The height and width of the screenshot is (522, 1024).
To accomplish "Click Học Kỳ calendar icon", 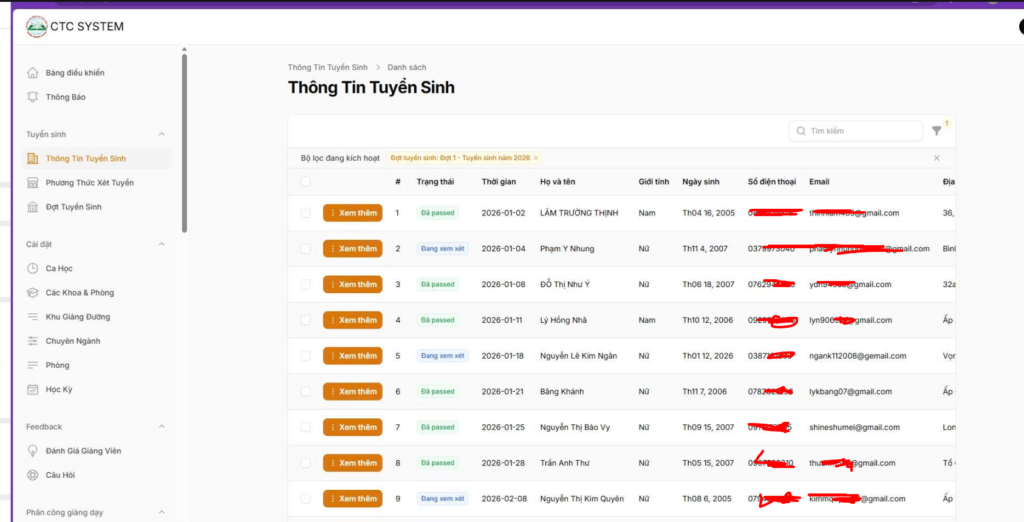I will pyautogui.click(x=33, y=389).
